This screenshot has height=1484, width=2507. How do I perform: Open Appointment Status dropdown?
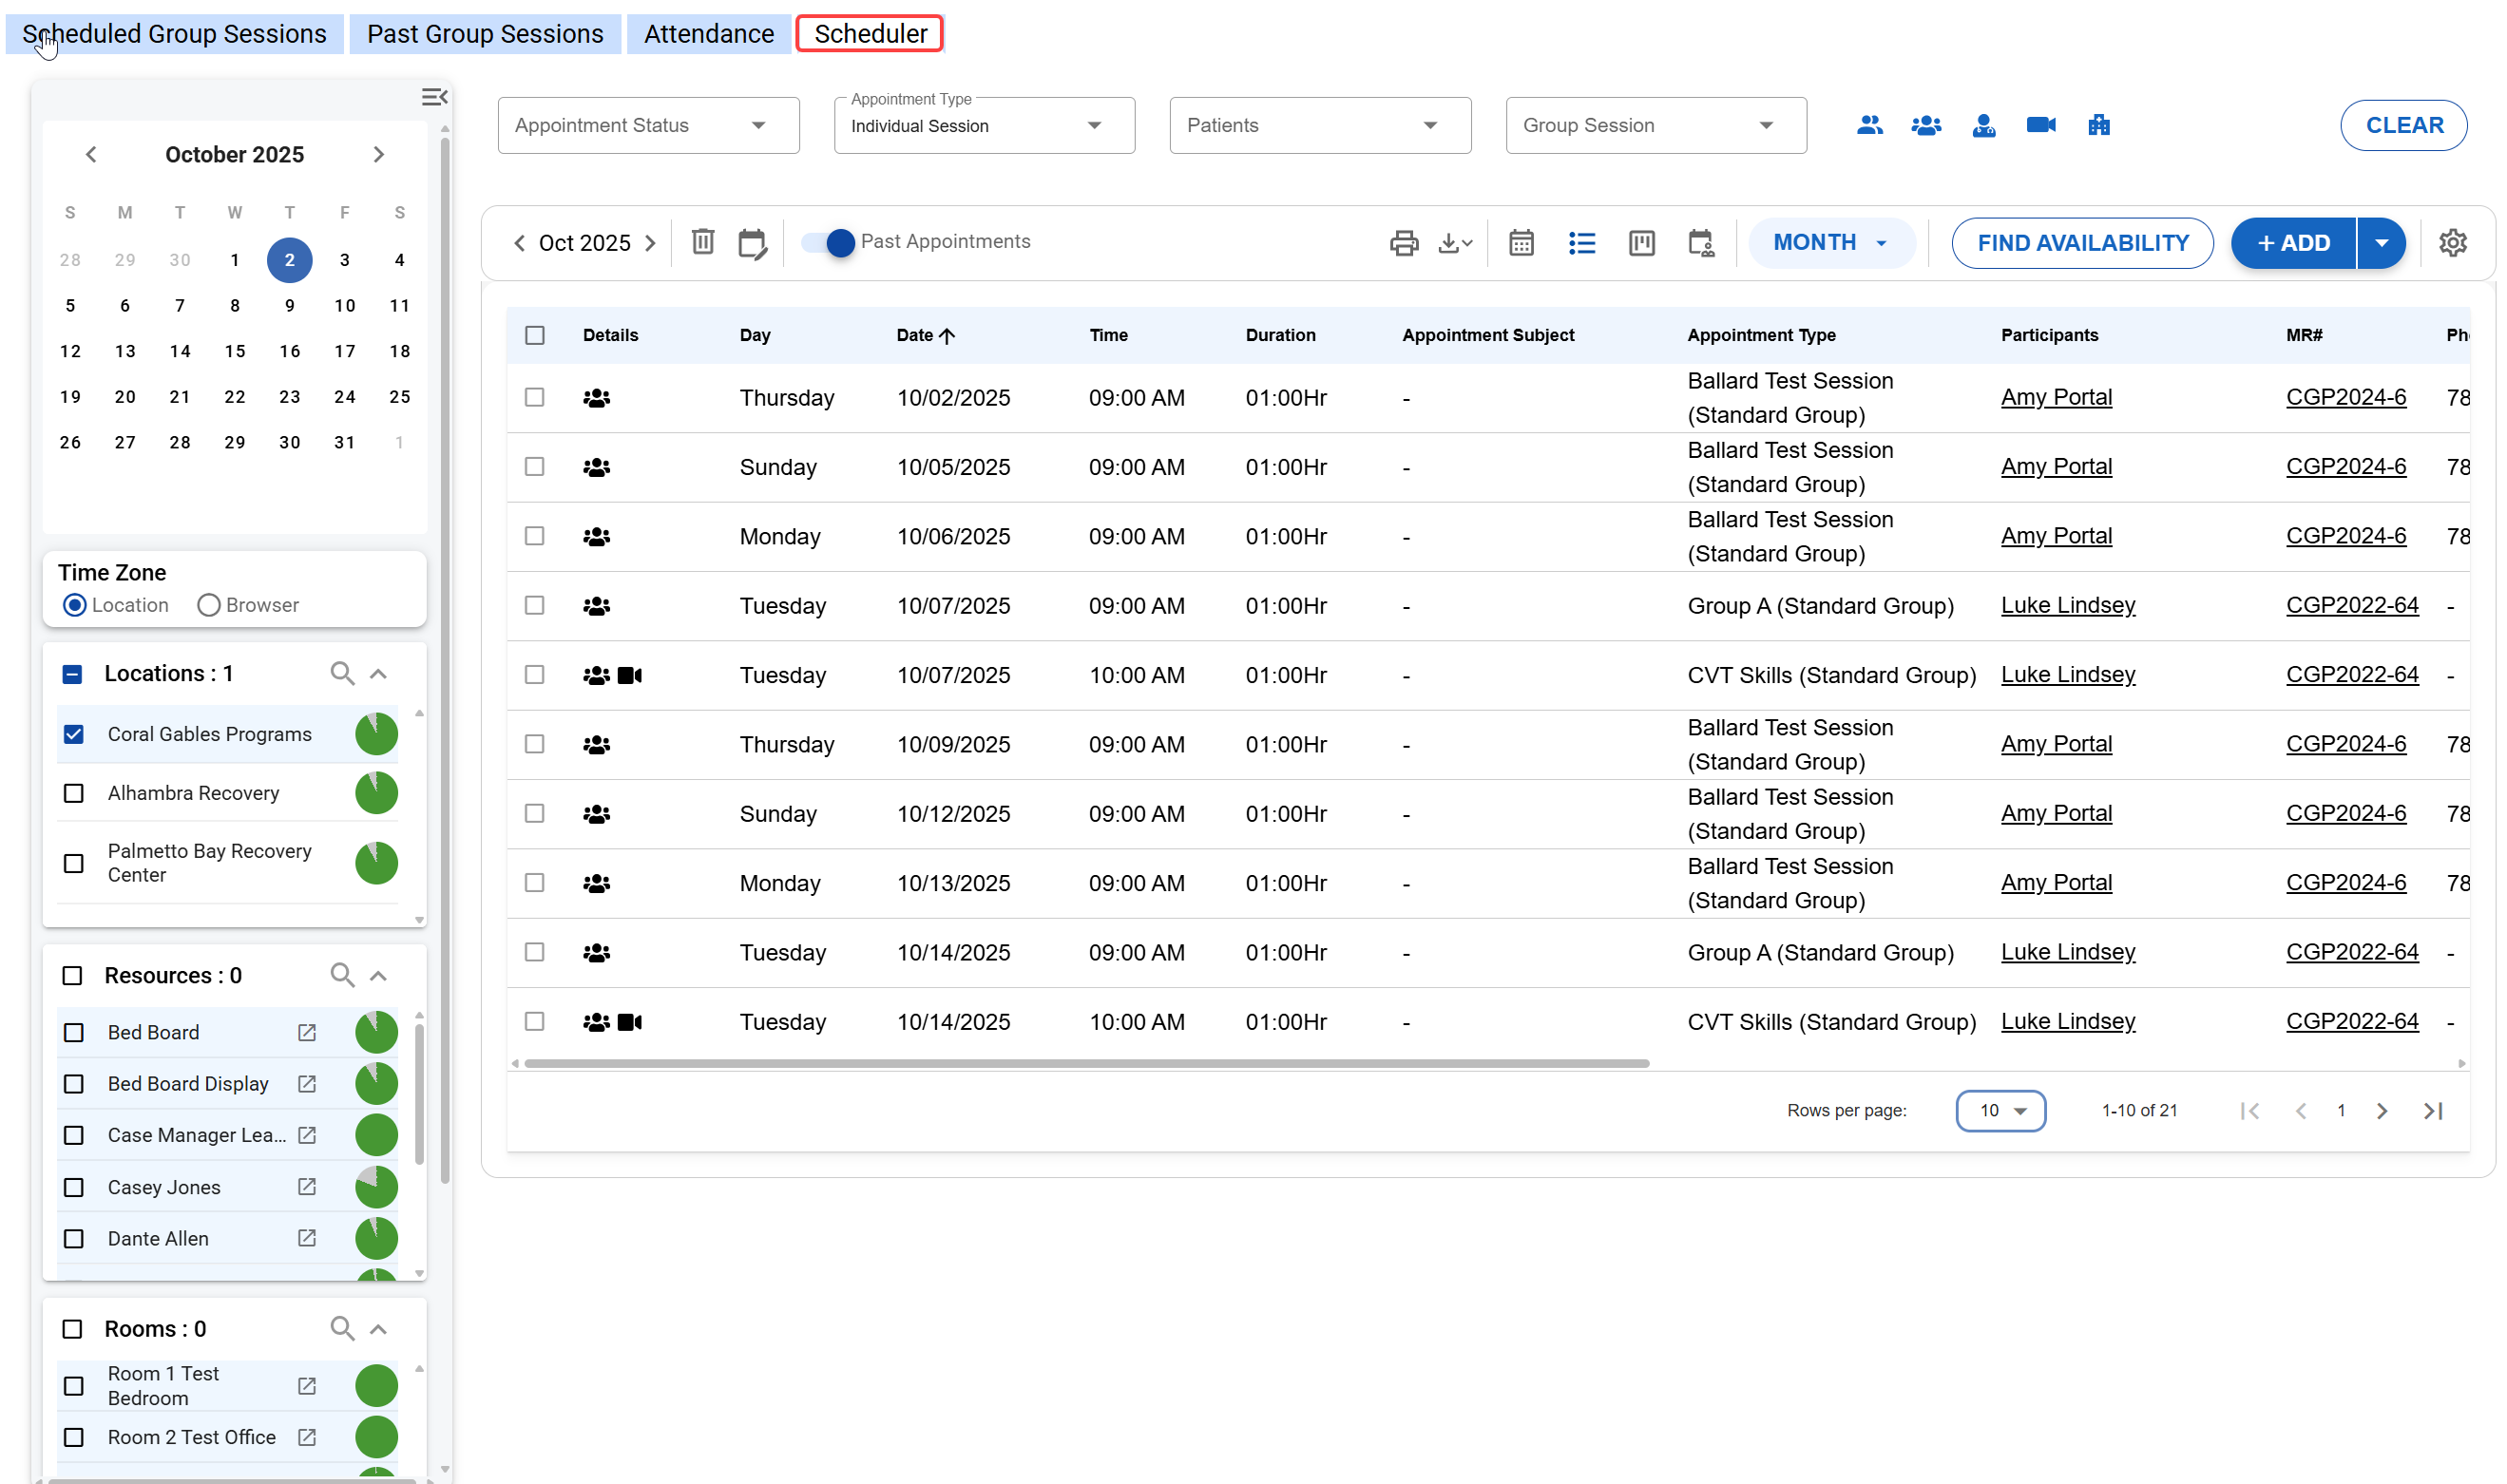click(648, 125)
